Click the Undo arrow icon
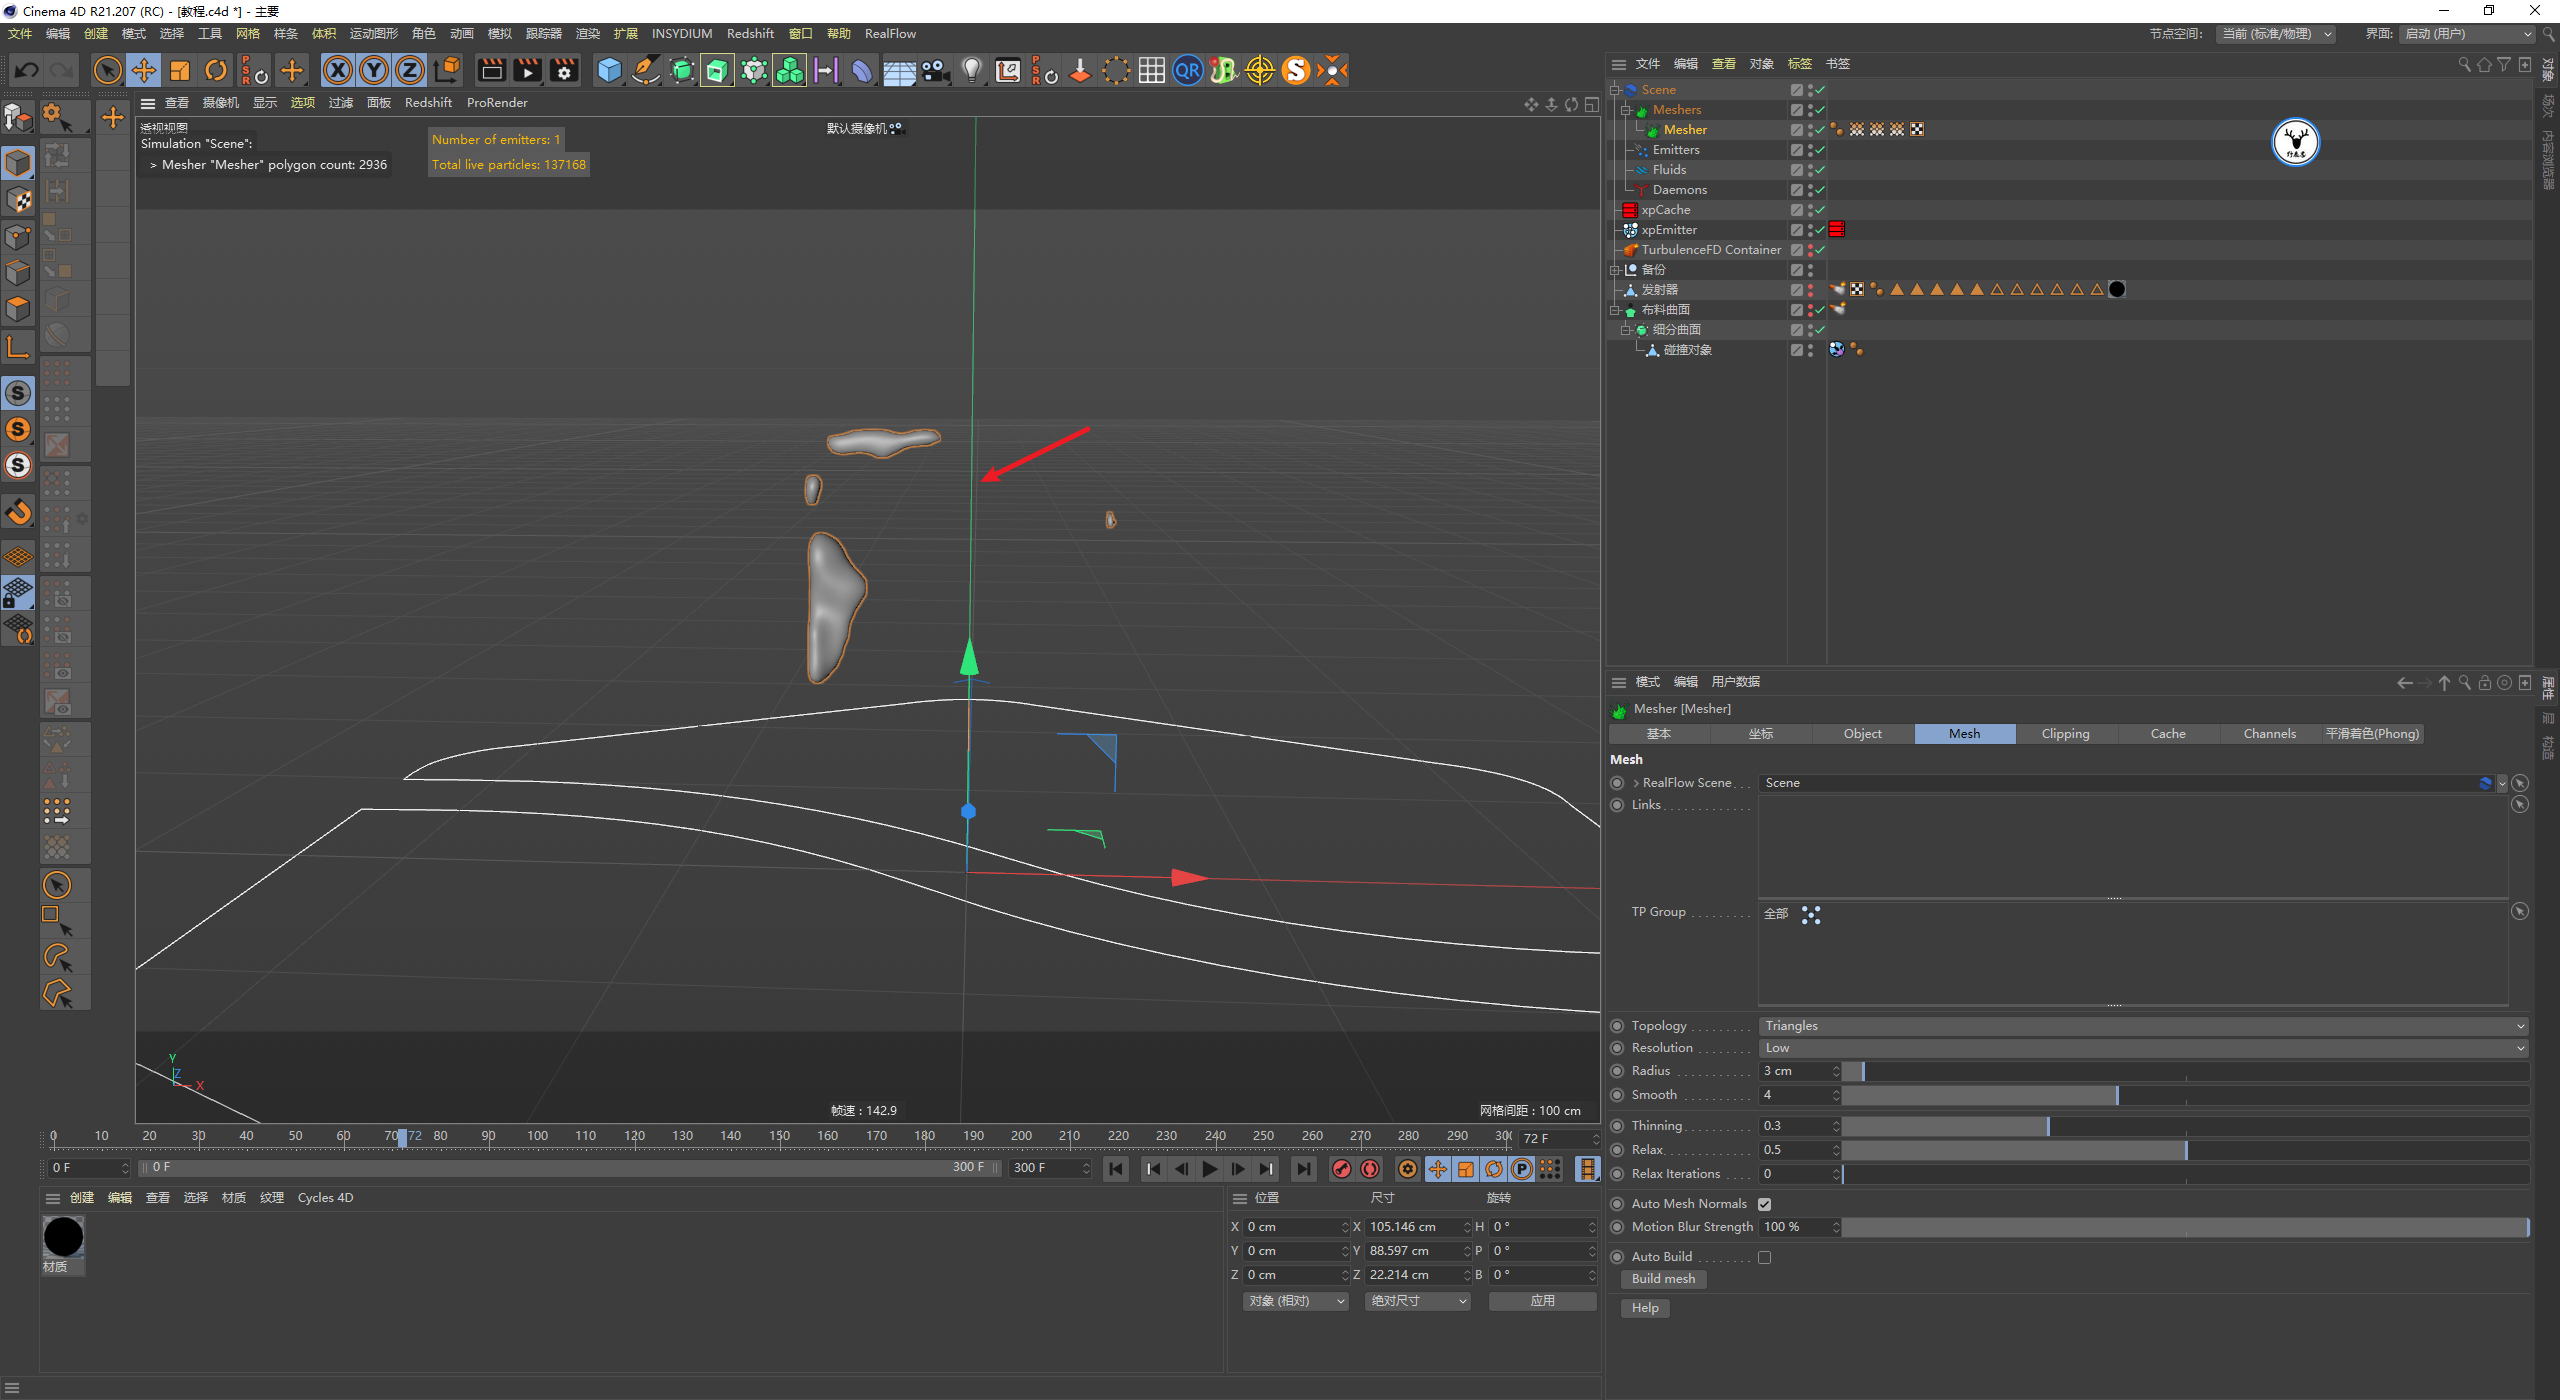The width and height of the screenshot is (2560, 1400). (x=27, y=70)
